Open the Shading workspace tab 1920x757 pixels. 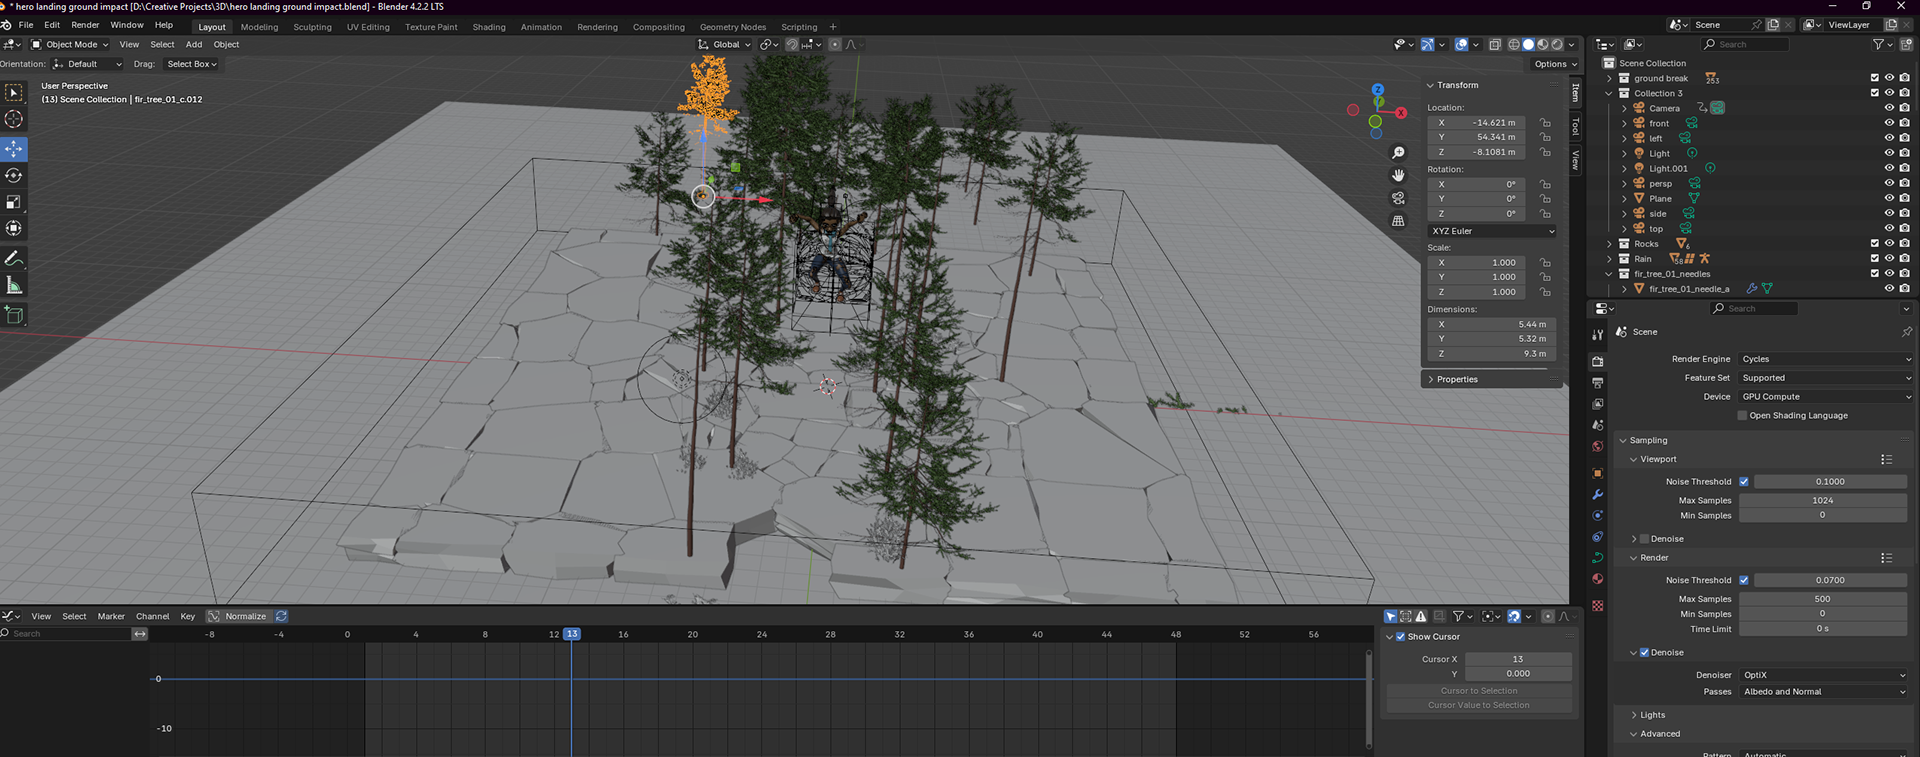click(489, 27)
